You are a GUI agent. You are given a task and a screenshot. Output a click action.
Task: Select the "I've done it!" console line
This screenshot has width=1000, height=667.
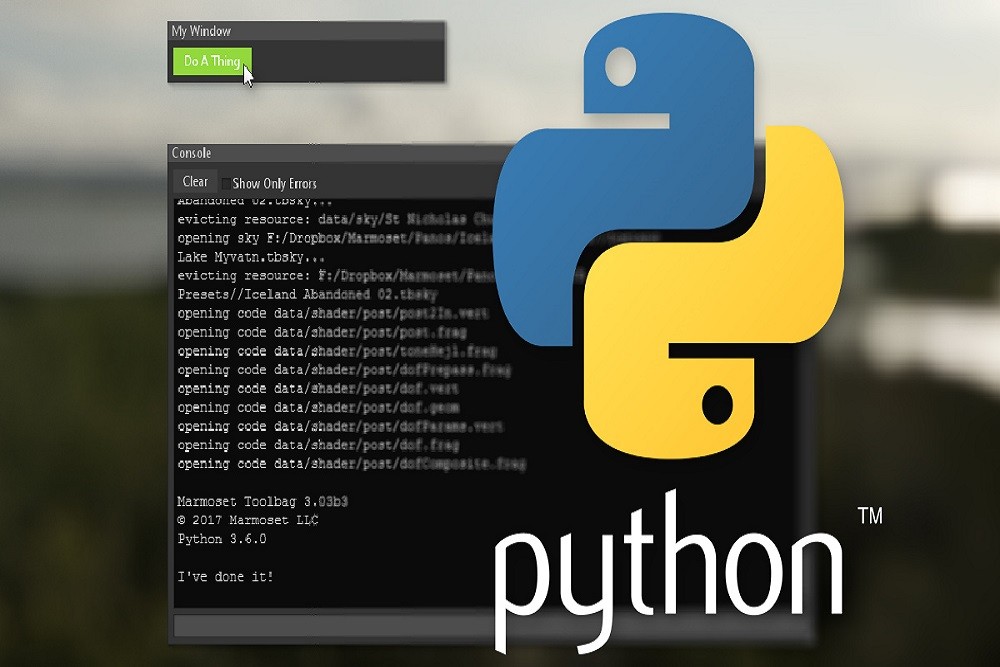[x=225, y=576]
